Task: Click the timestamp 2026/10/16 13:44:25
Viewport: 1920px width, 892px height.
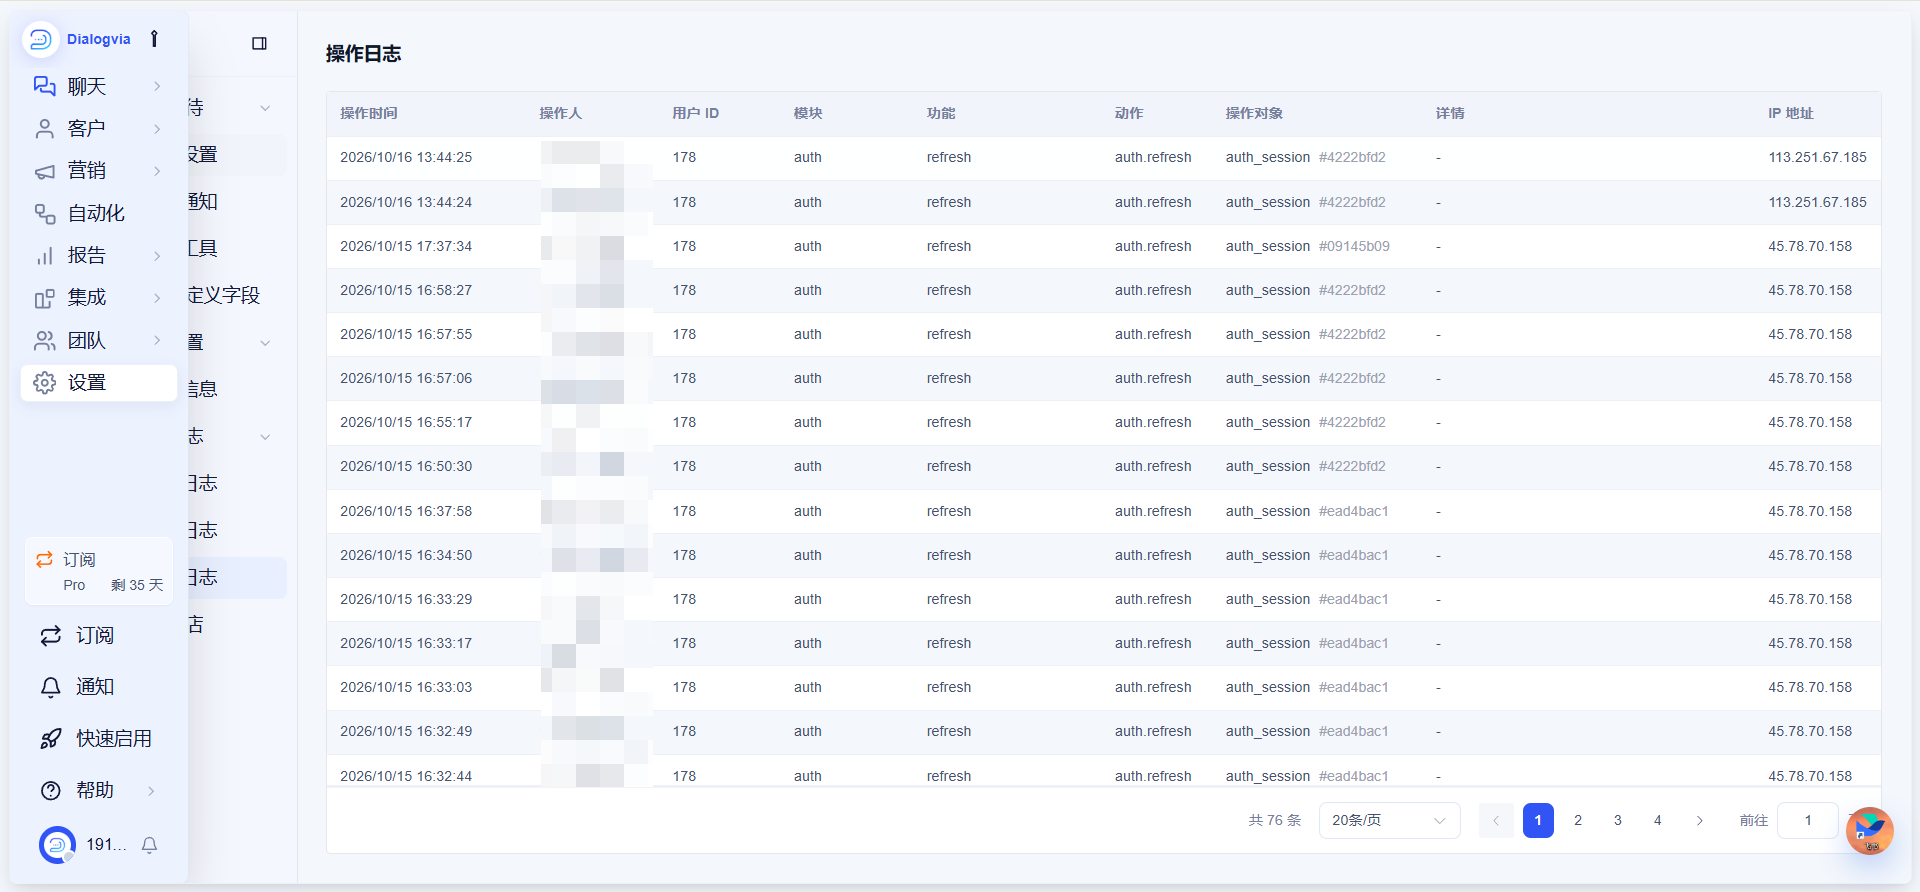Action: click(x=406, y=157)
